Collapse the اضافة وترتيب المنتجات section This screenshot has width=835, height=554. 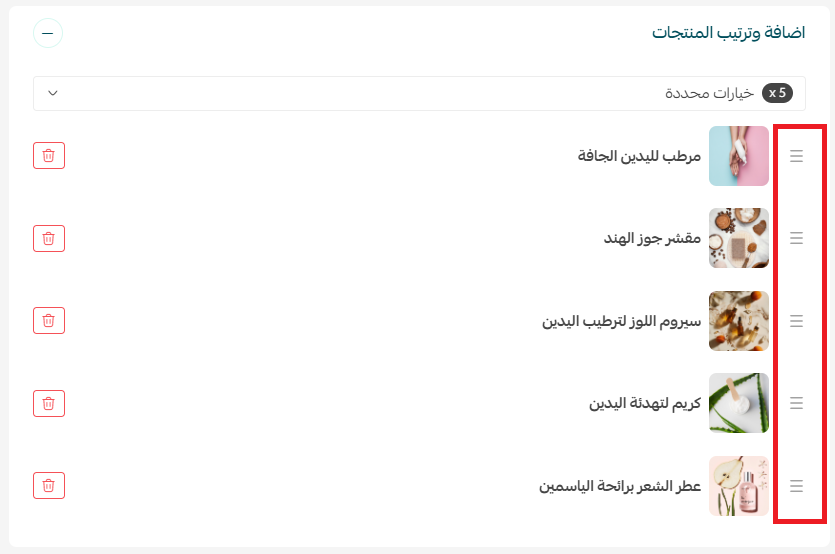(48, 33)
